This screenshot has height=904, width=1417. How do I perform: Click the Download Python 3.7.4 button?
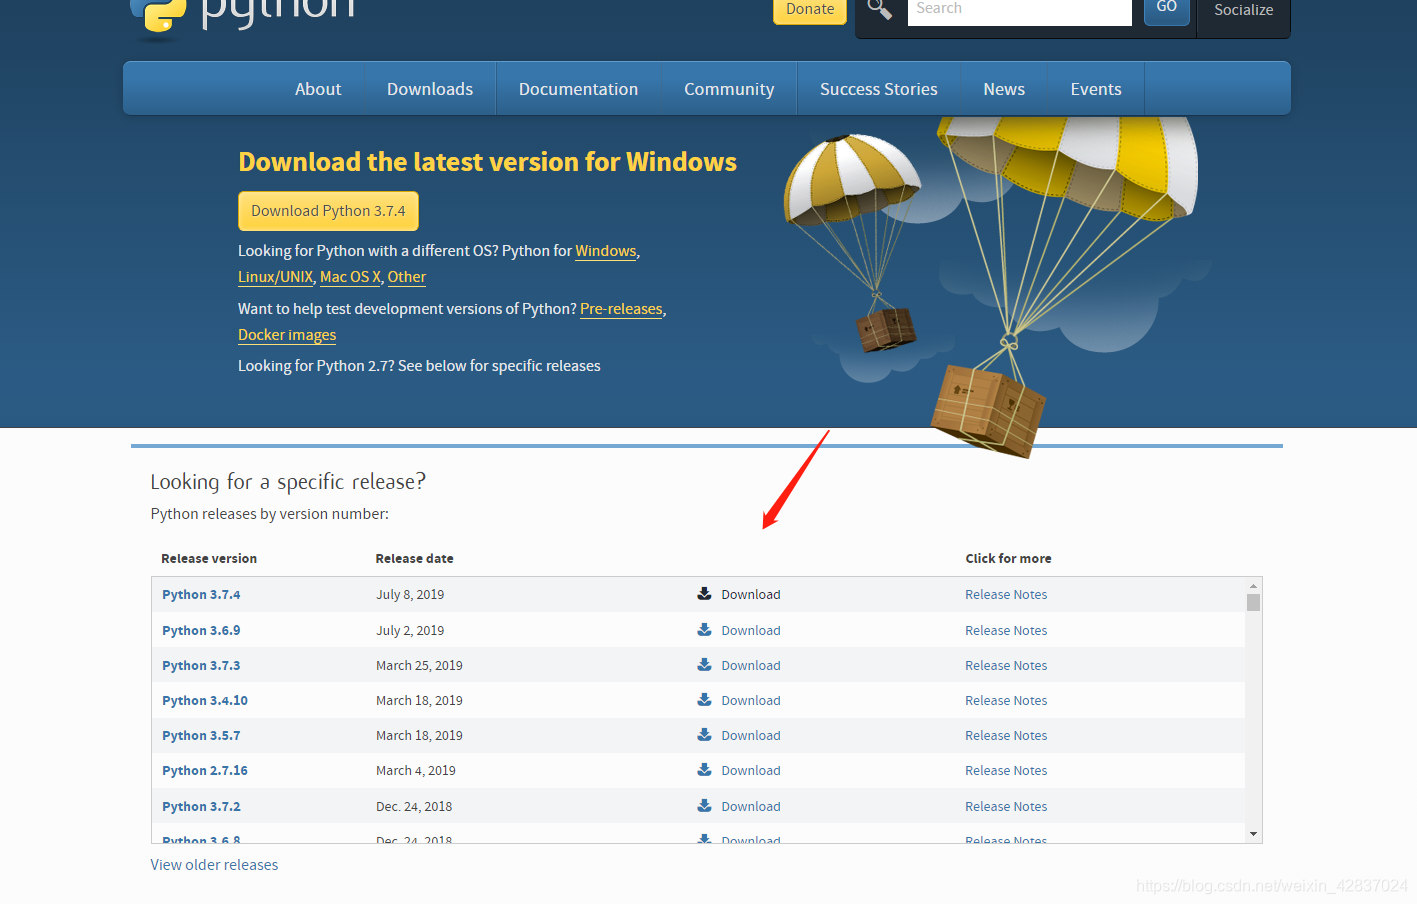328,211
